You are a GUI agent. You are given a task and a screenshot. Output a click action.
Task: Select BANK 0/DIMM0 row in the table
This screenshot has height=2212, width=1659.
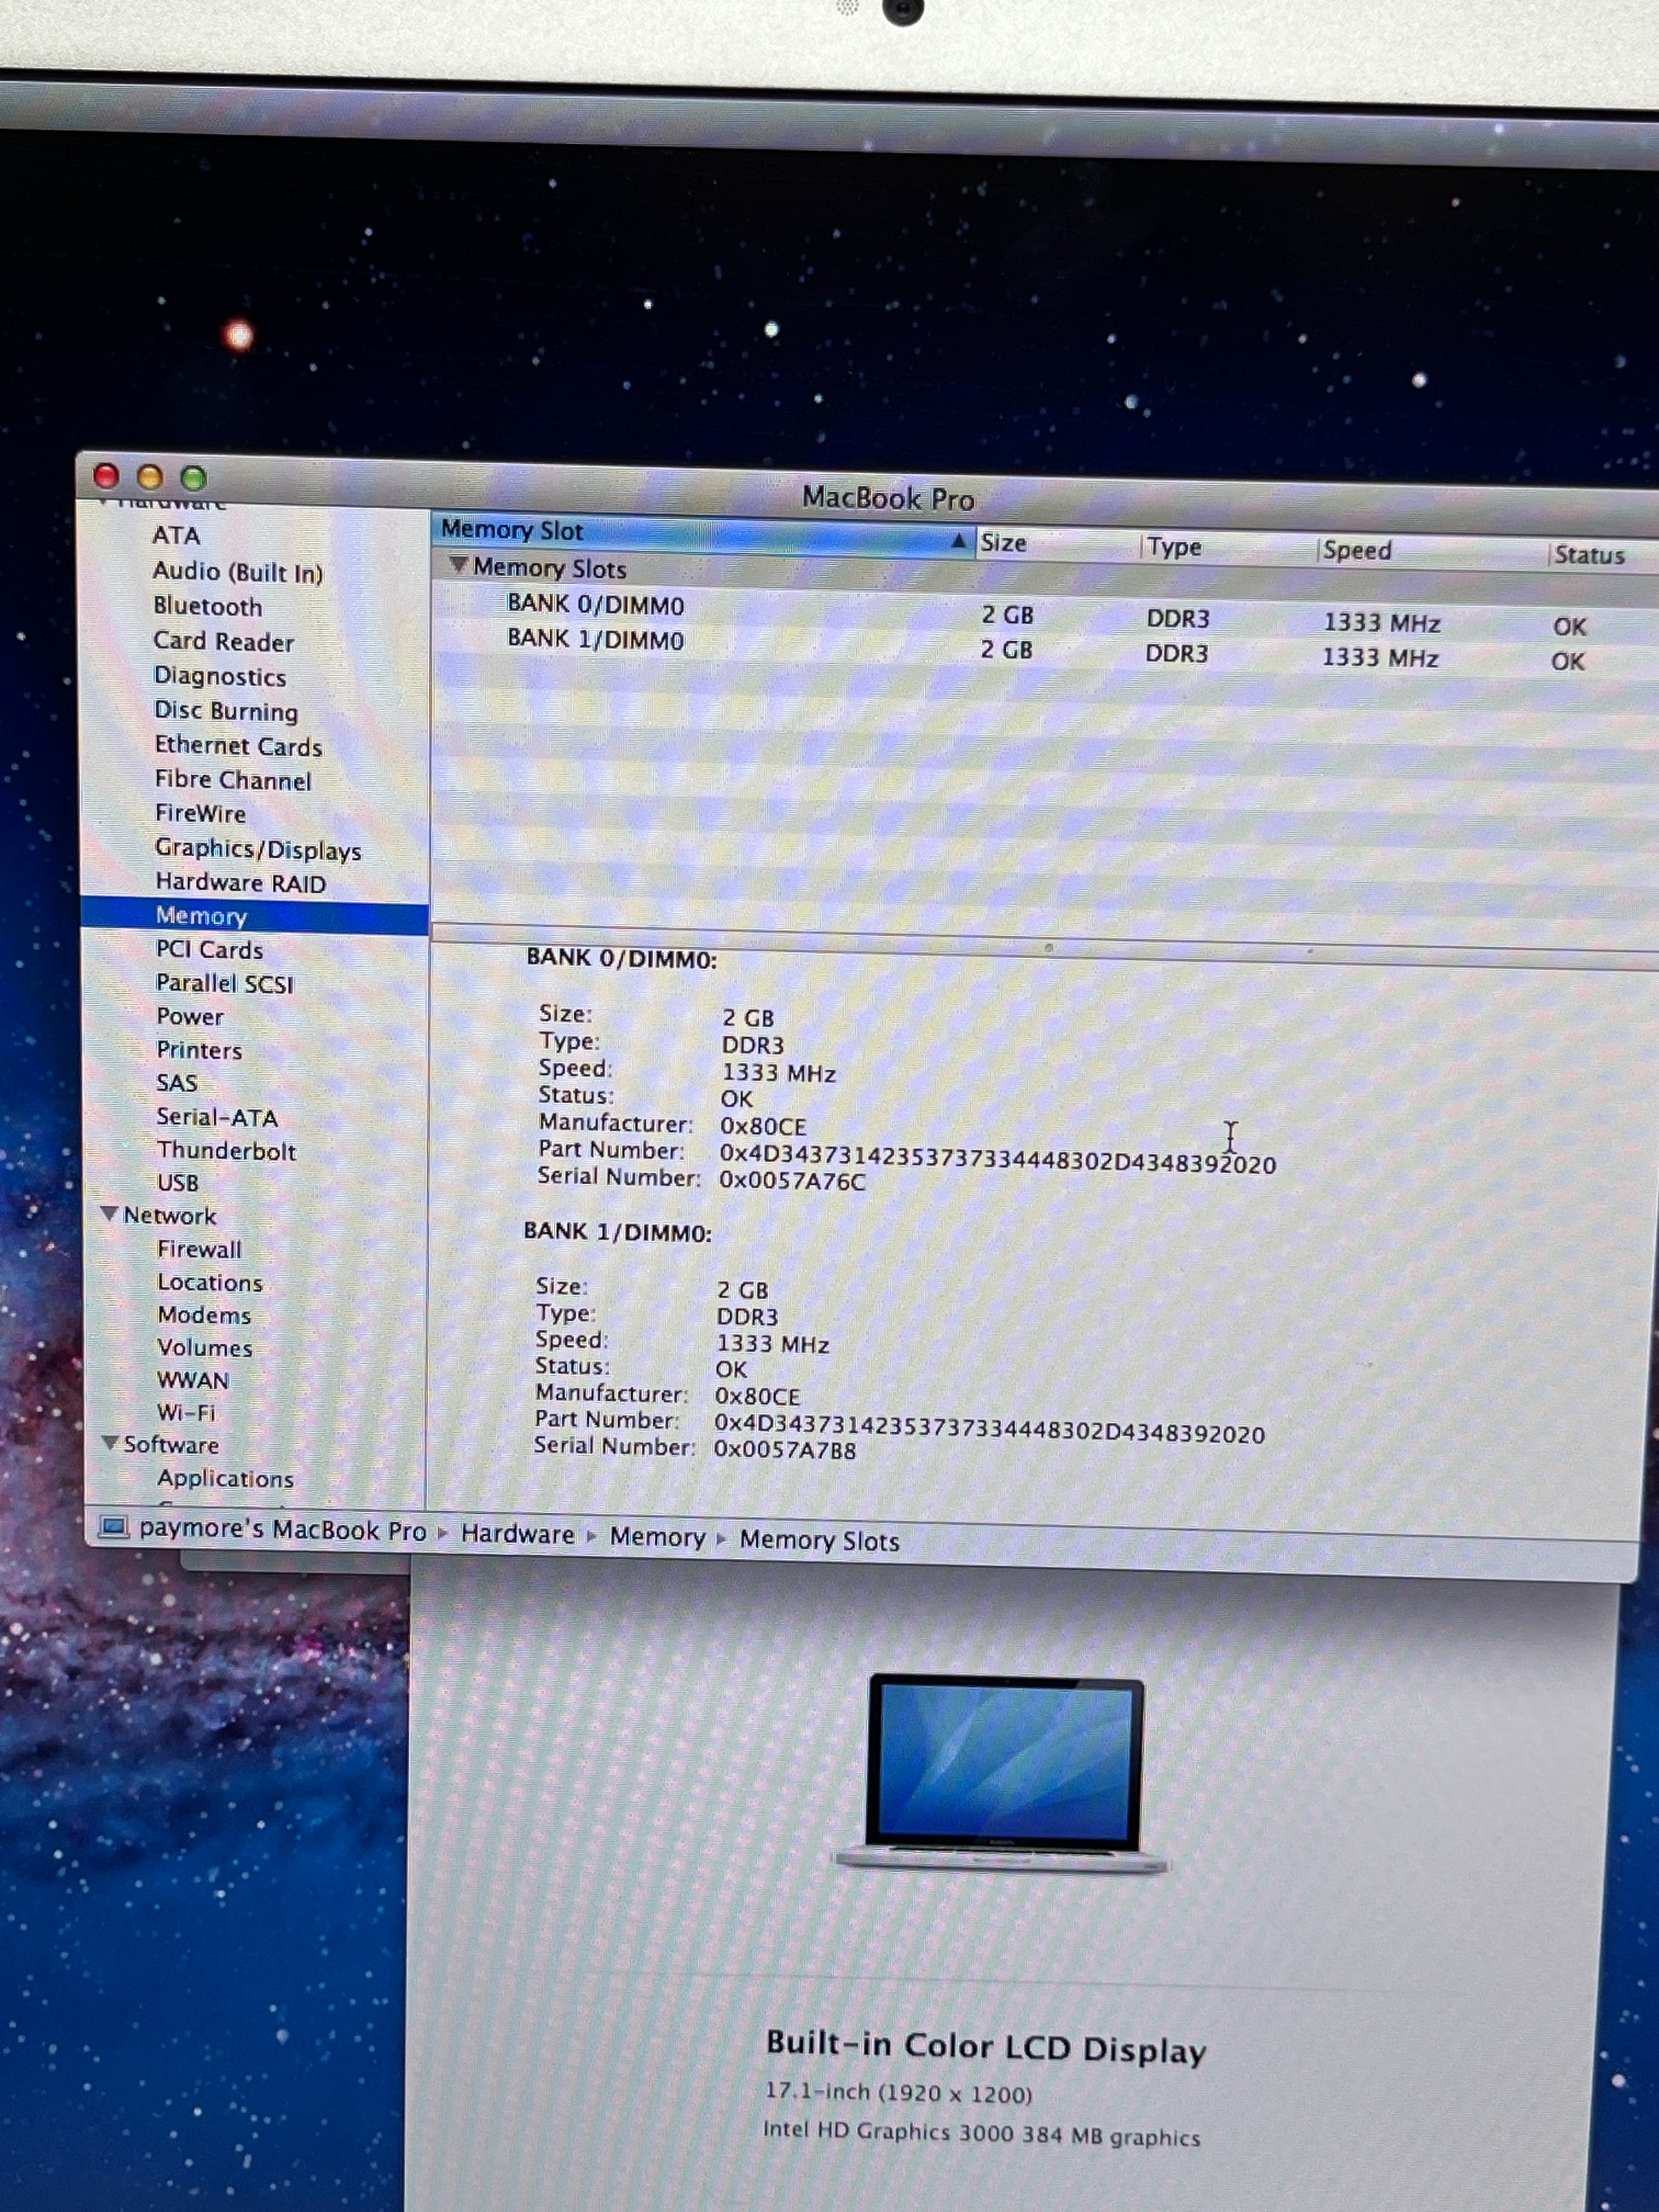[595, 605]
